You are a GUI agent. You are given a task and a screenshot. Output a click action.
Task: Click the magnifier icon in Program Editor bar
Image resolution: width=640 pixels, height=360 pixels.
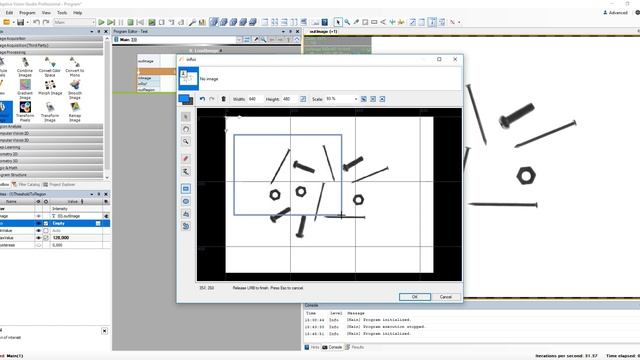(x=264, y=40)
